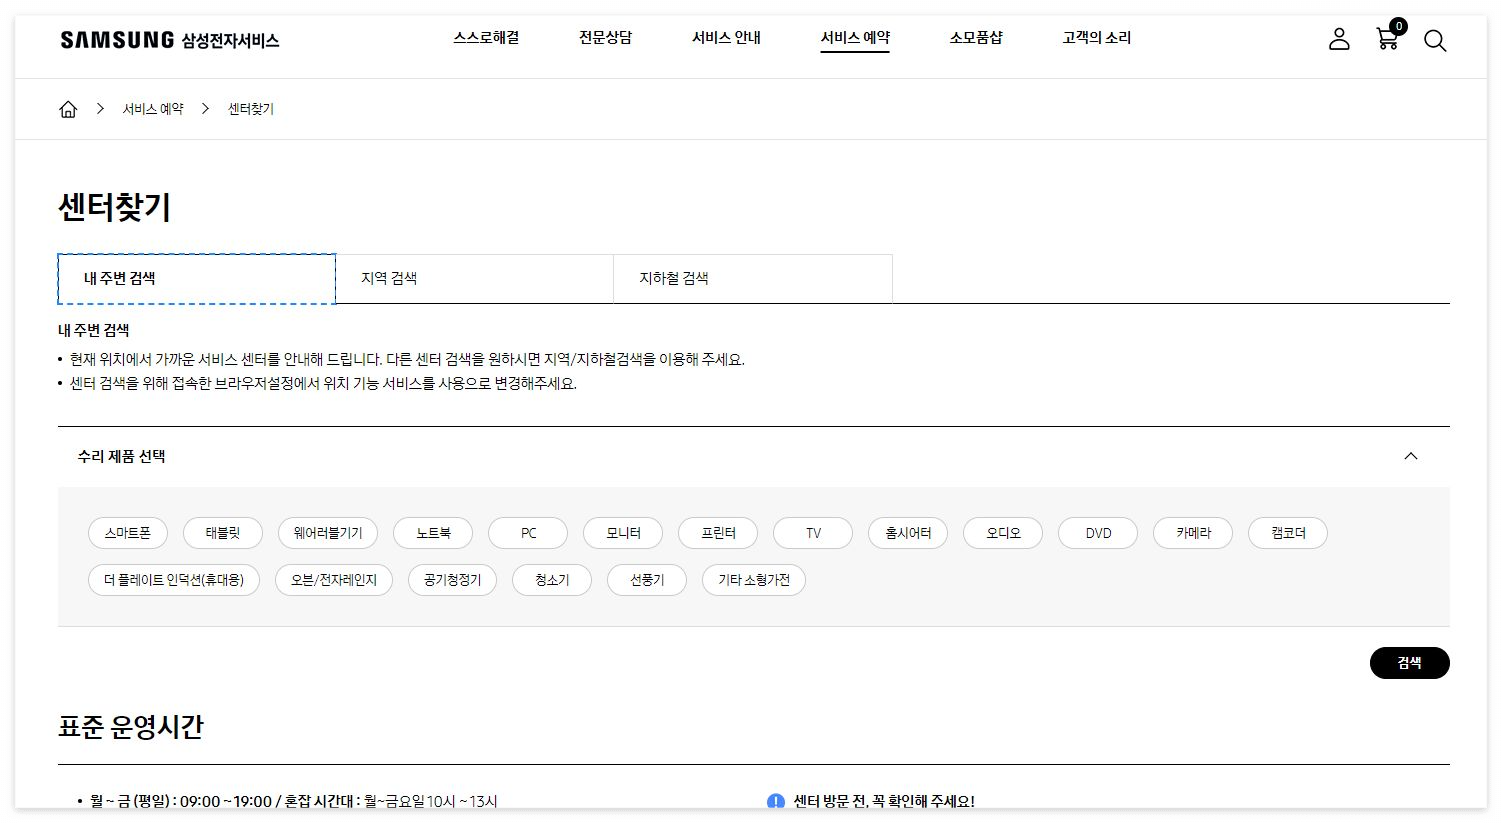Viewport: 1502px width, 823px height.
Task: Click the search magnifier icon
Action: pyautogui.click(x=1435, y=41)
